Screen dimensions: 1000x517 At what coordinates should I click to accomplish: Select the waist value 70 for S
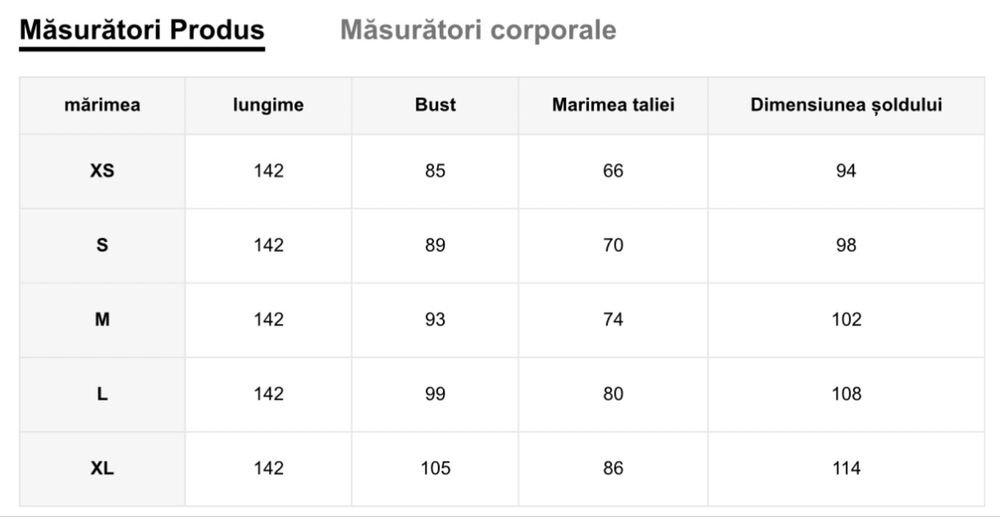[613, 245]
